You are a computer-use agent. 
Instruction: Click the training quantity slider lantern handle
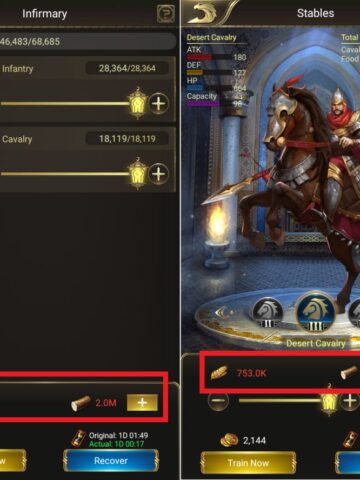(329, 400)
